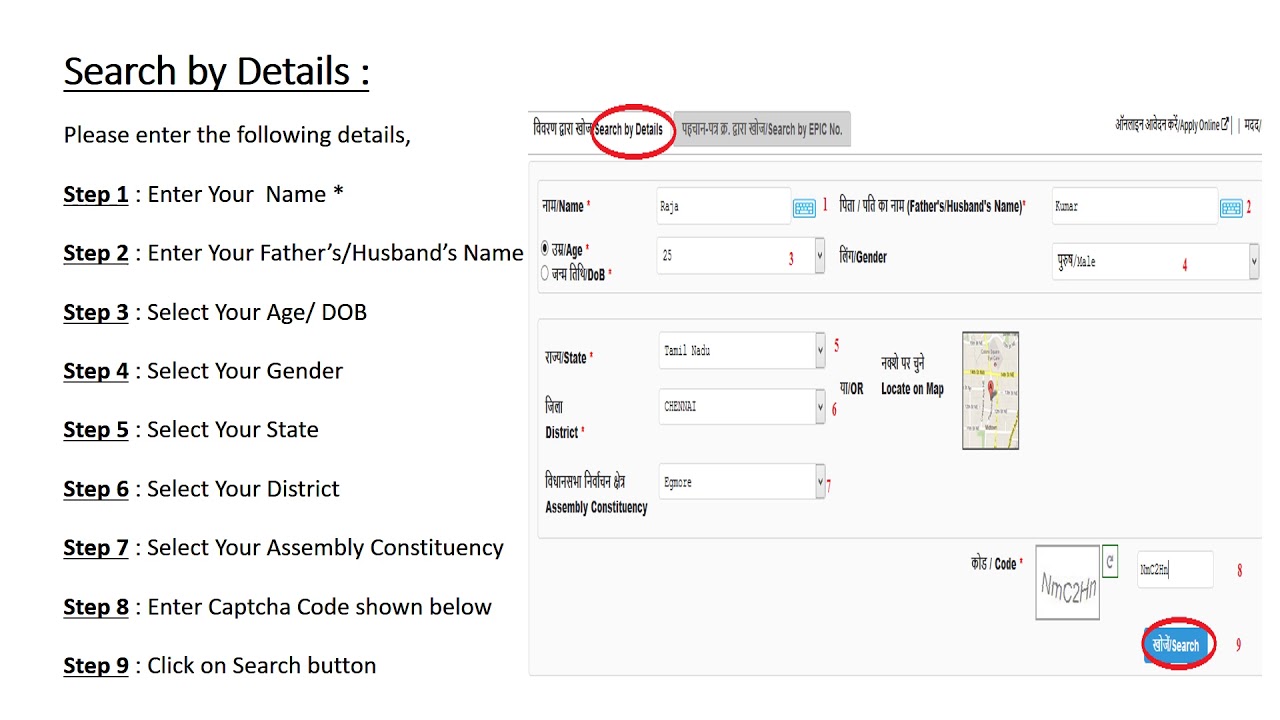Select the DoB radio button

tap(545, 272)
